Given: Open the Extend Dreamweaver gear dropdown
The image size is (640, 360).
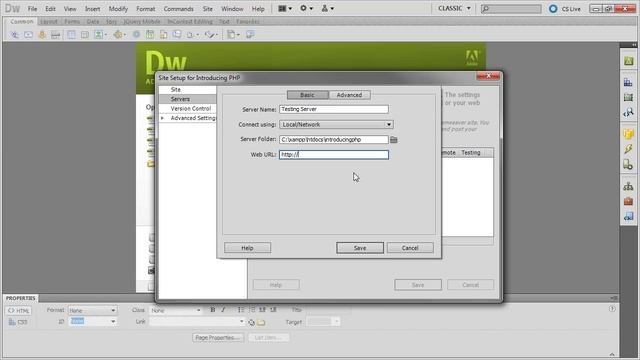Looking at the screenshot, I should click(306, 8).
